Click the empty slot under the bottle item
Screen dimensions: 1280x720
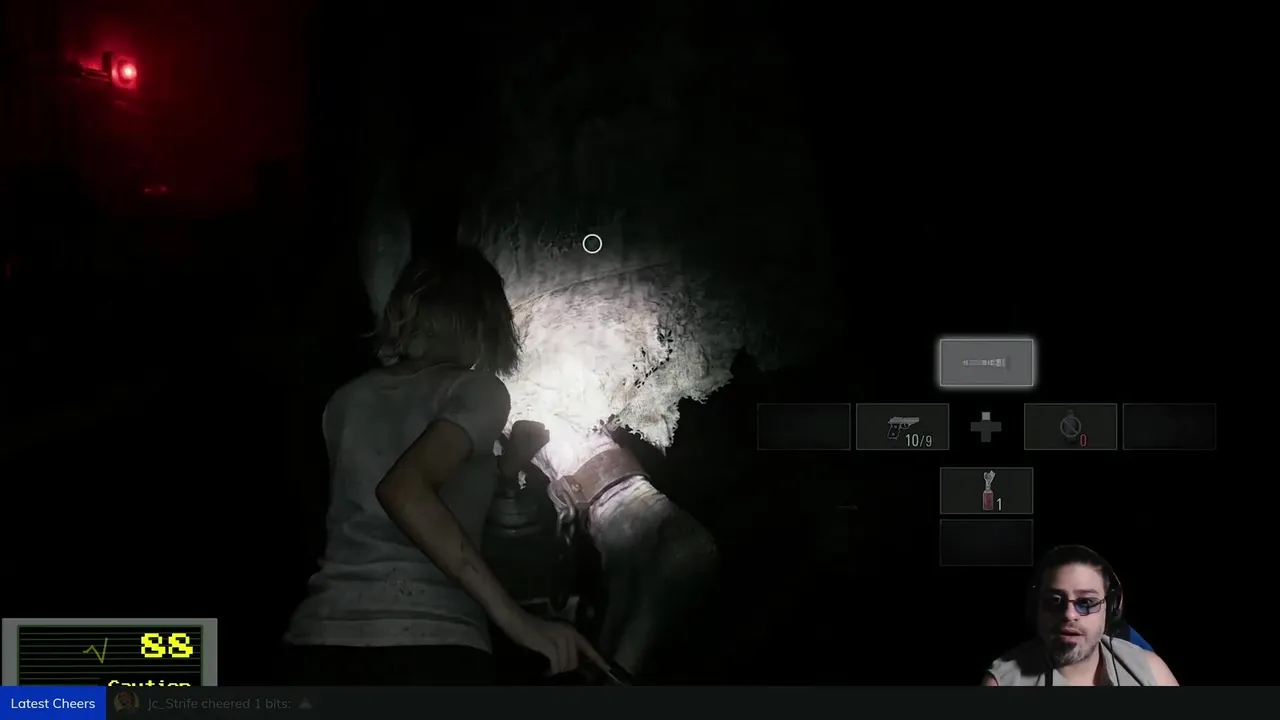(x=986, y=542)
